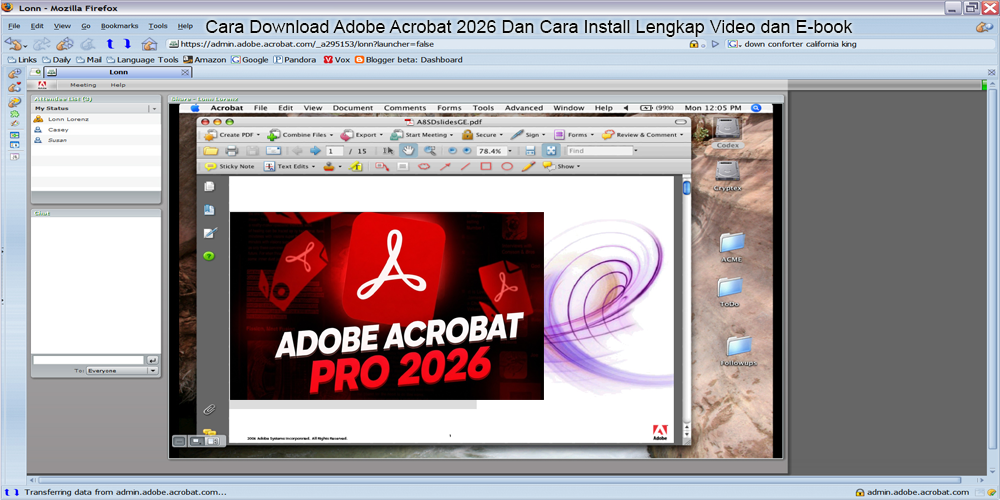1000x500 pixels.
Task: Open Help menu in Connect meeting bar
Action: 118,85
